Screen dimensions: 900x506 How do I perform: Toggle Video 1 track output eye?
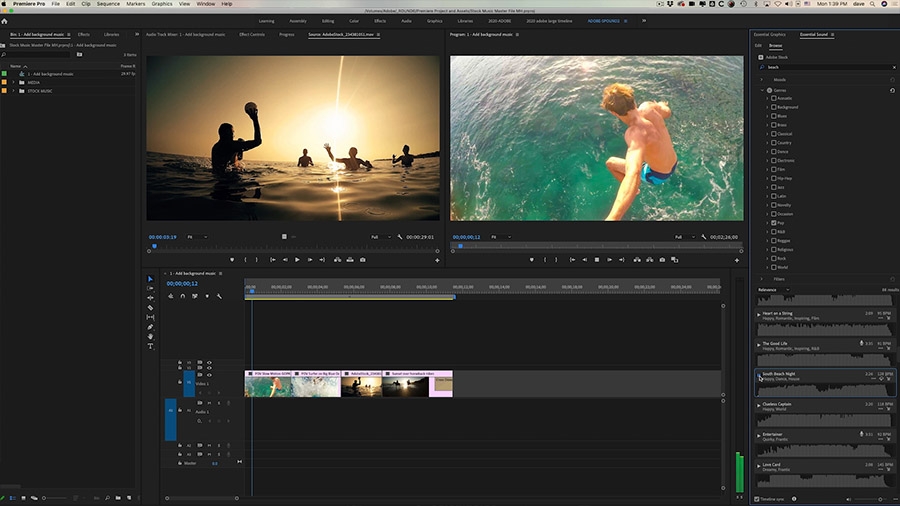point(209,375)
